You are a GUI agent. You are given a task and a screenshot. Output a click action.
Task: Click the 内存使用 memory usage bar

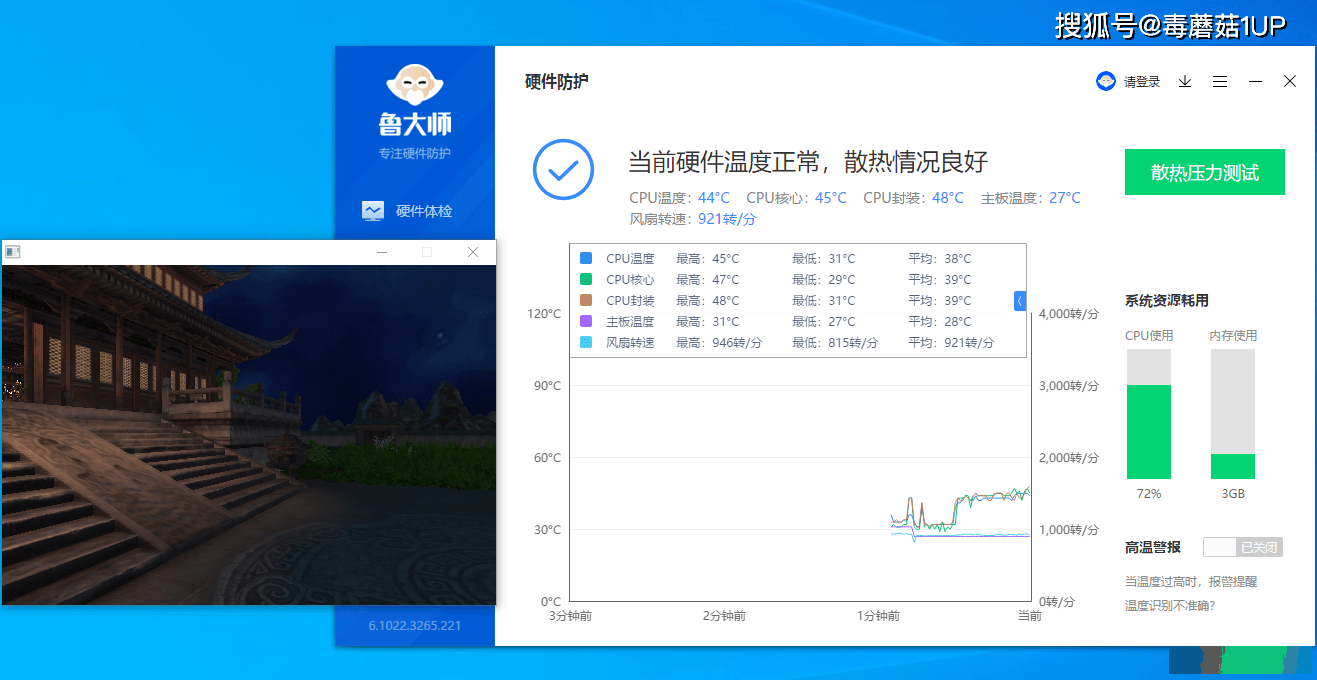1233,415
